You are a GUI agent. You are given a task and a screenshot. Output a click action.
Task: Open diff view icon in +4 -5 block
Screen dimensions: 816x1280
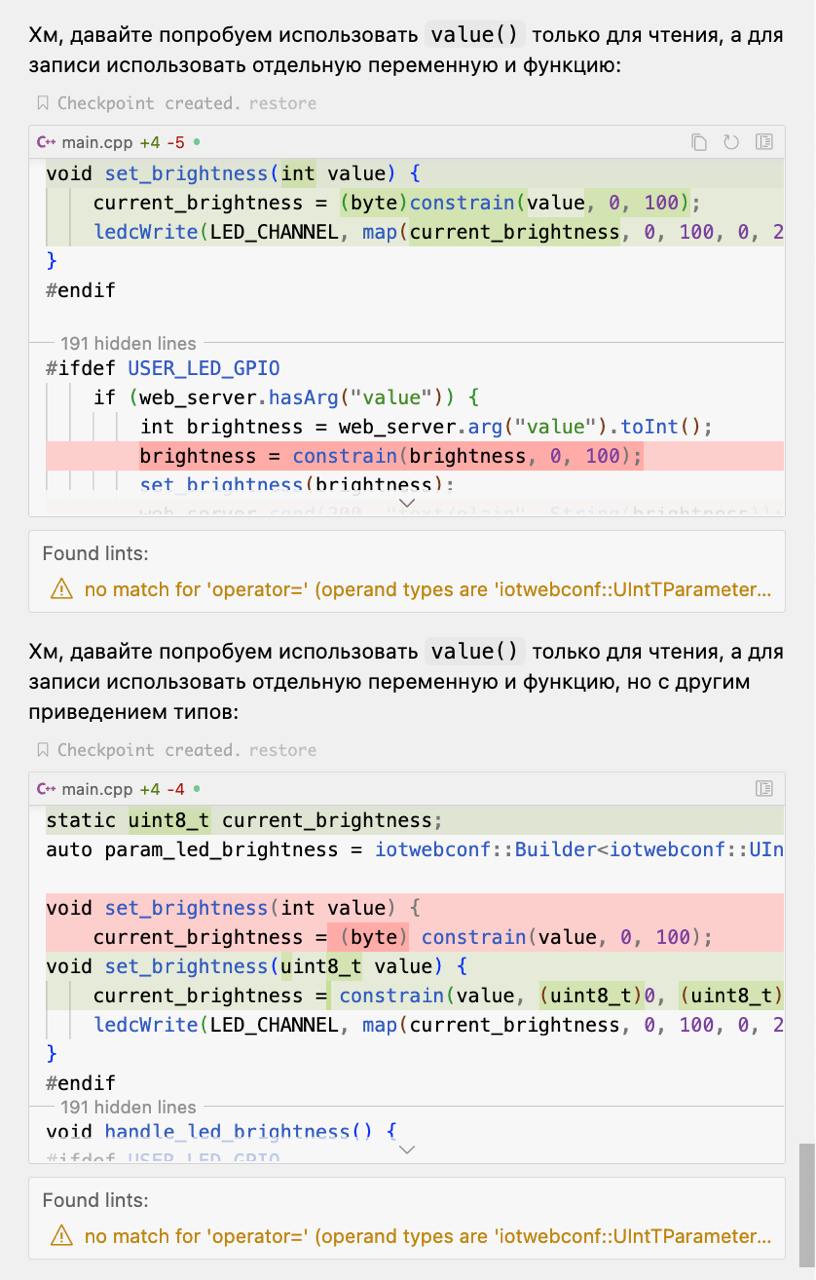764,142
